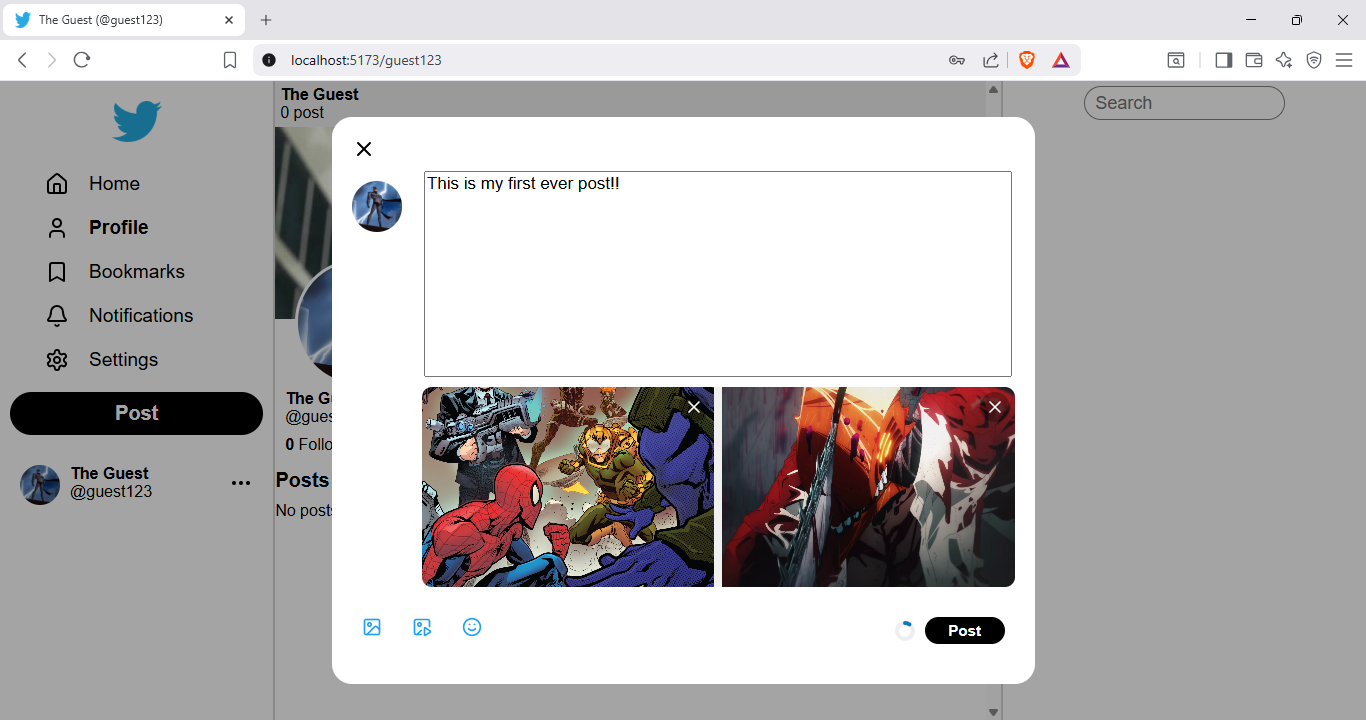Image resolution: width=1366 pixels, height=720 pixels.
Task: Click the large sidebar Post button
Action: 136,413
